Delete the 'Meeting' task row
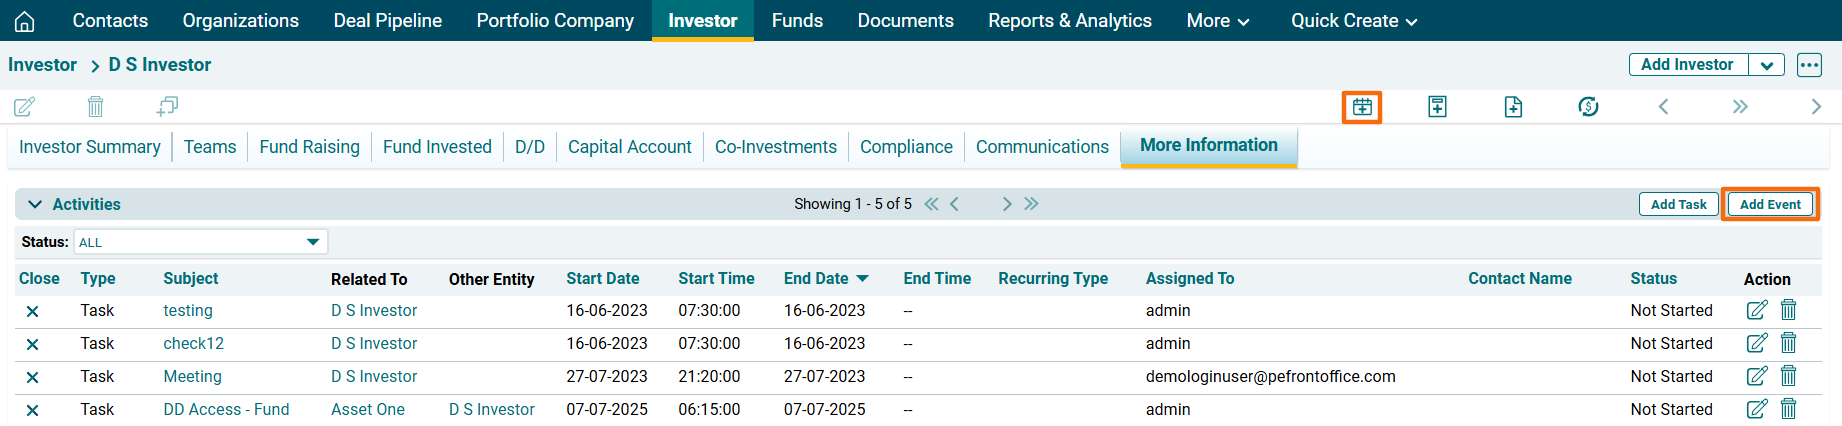The height and width of the screenshot is (426, 1842). 1788,376
